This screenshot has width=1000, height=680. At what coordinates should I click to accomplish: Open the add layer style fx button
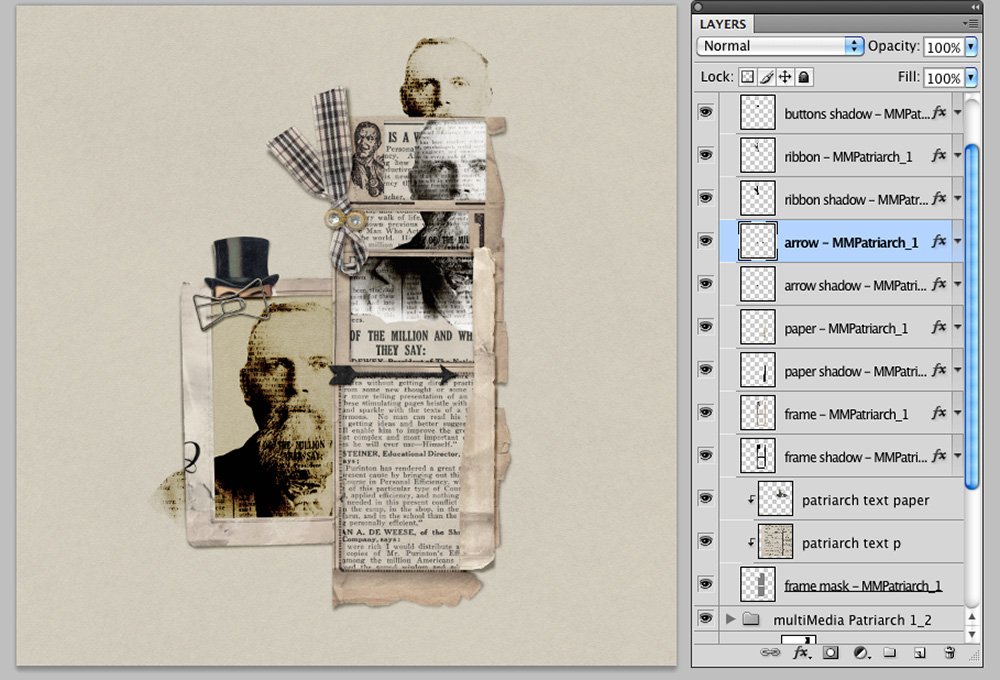click(802, 653)
